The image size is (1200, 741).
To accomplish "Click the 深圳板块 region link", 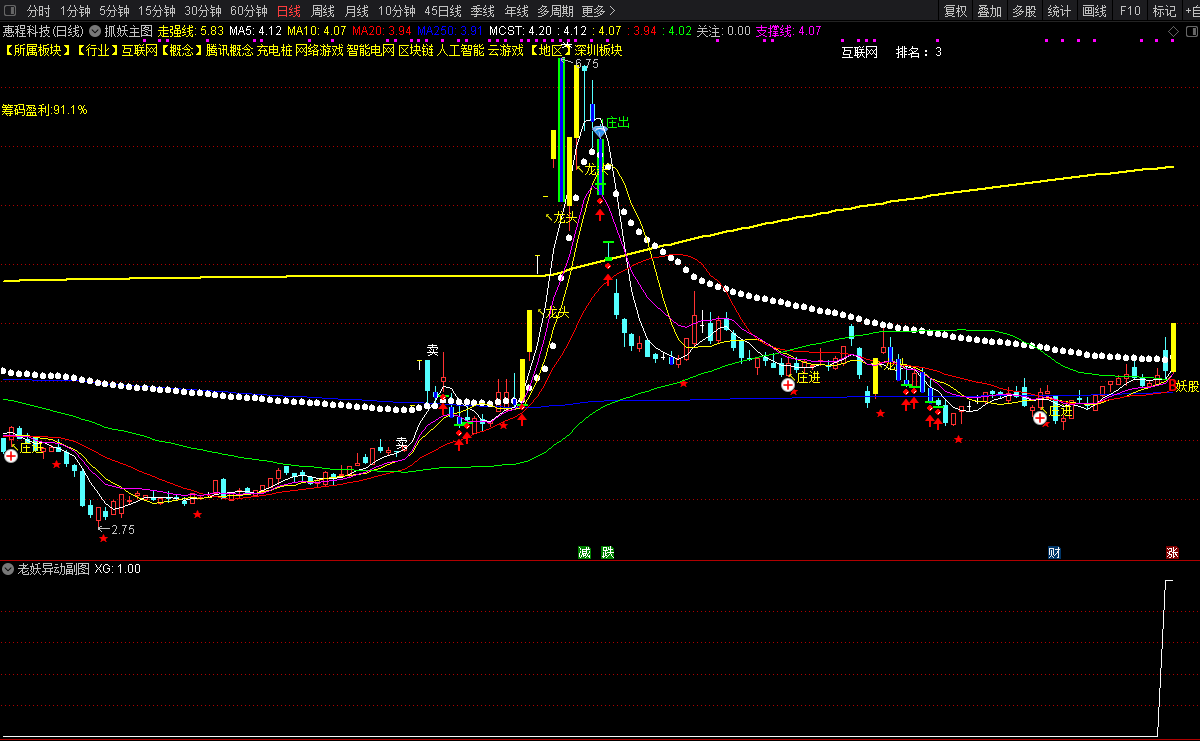I will 598,50.
